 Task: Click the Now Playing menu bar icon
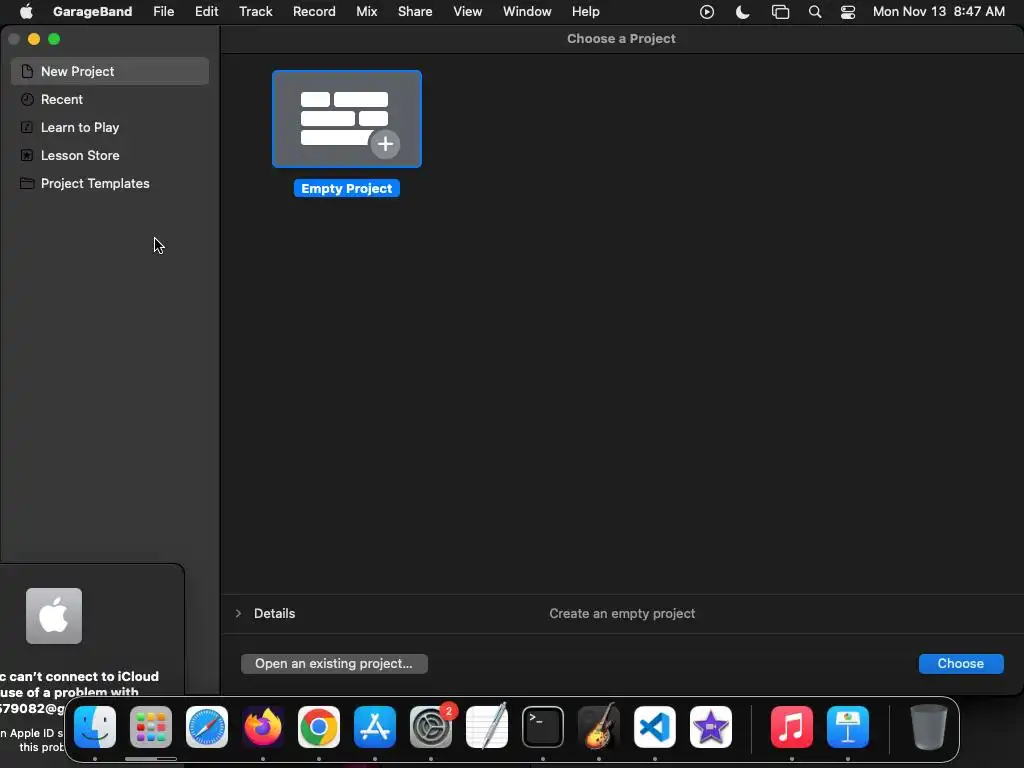pyautogui.click(x=707, y=12)
